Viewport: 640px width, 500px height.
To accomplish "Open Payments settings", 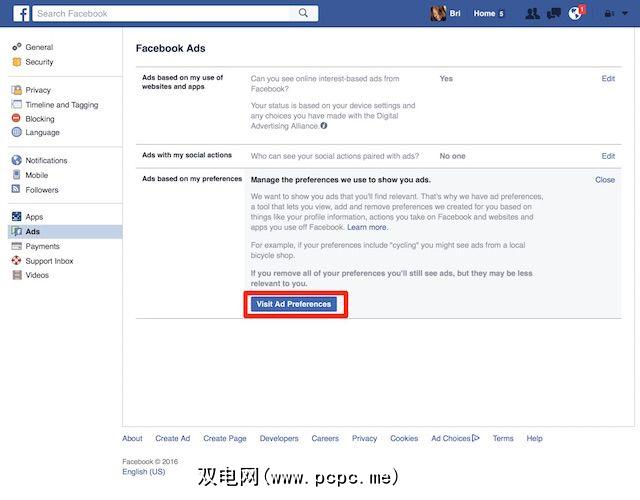I will click(42, 246).
